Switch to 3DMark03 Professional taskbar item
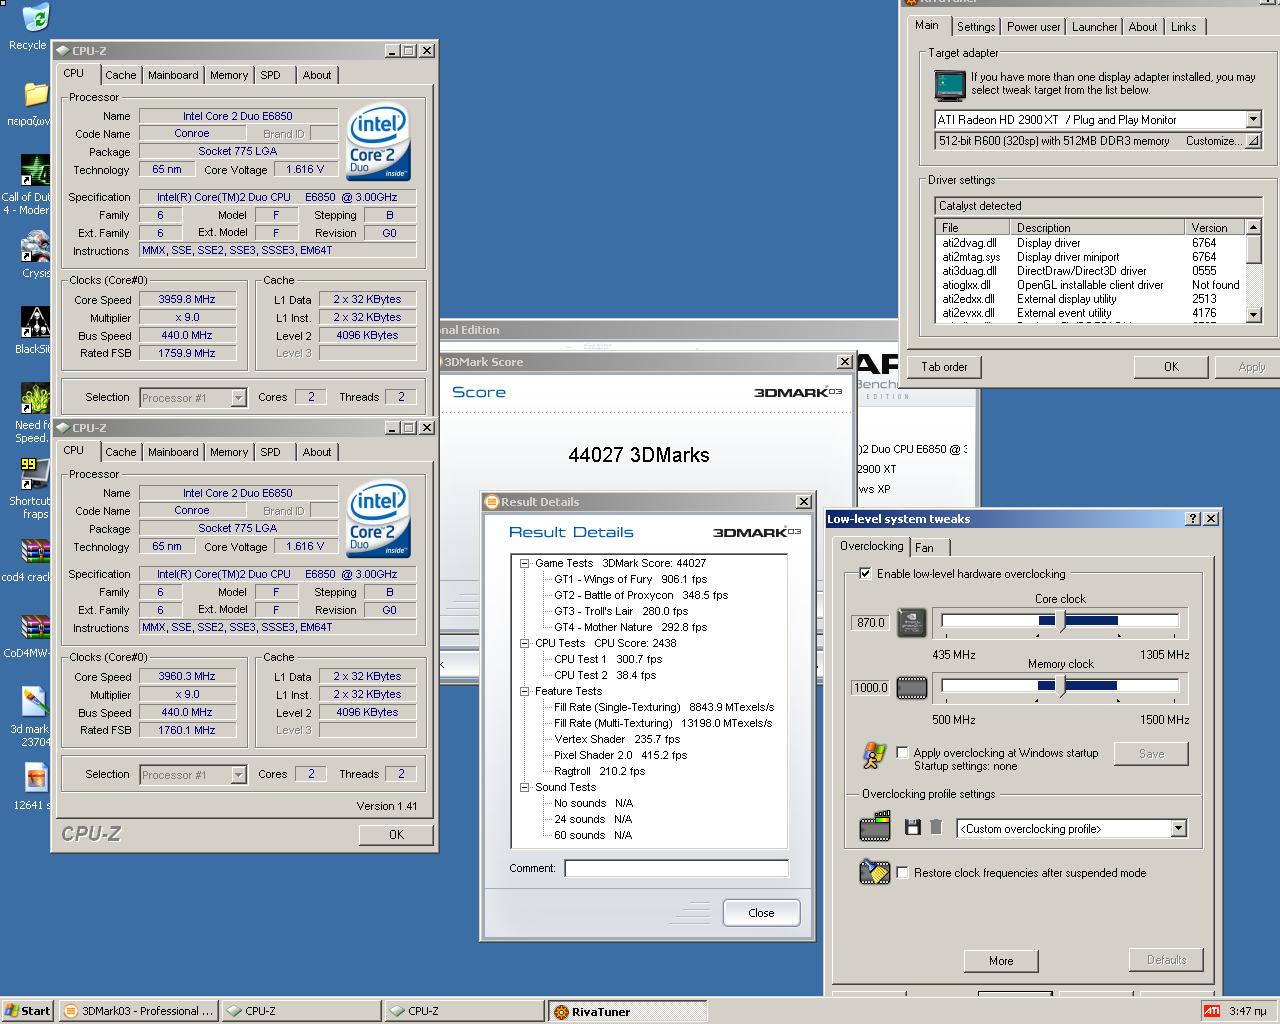This screenshot has height=1024, width=1280. tap(138, 1011)
